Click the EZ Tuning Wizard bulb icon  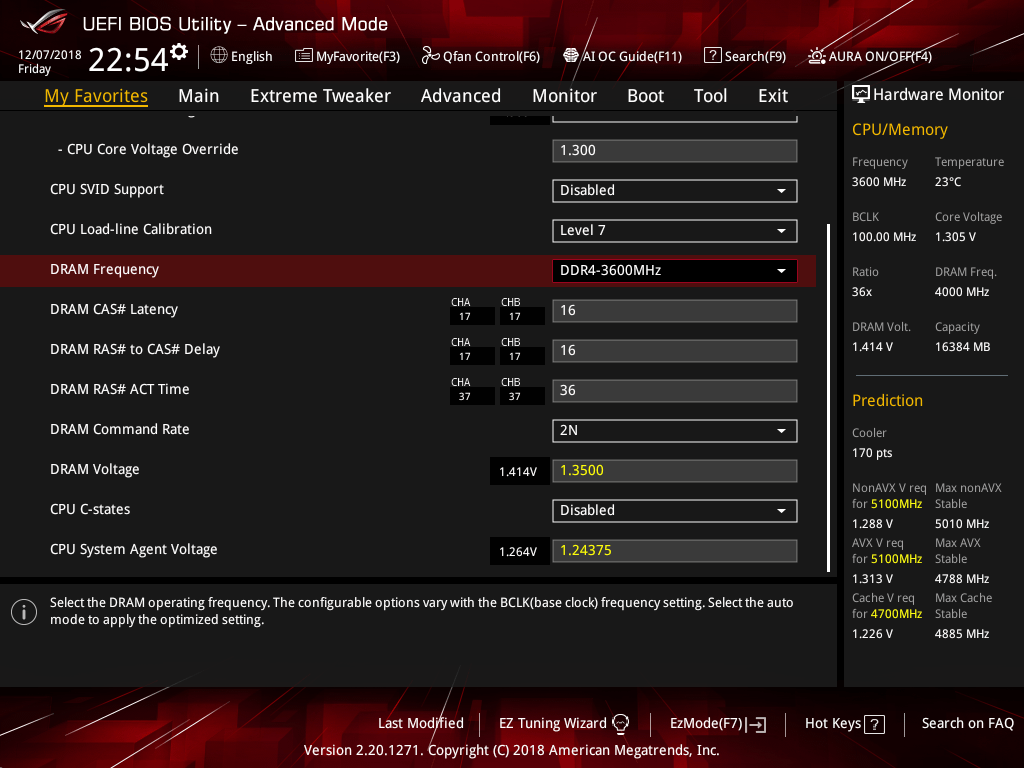click(x=620, y=724)
